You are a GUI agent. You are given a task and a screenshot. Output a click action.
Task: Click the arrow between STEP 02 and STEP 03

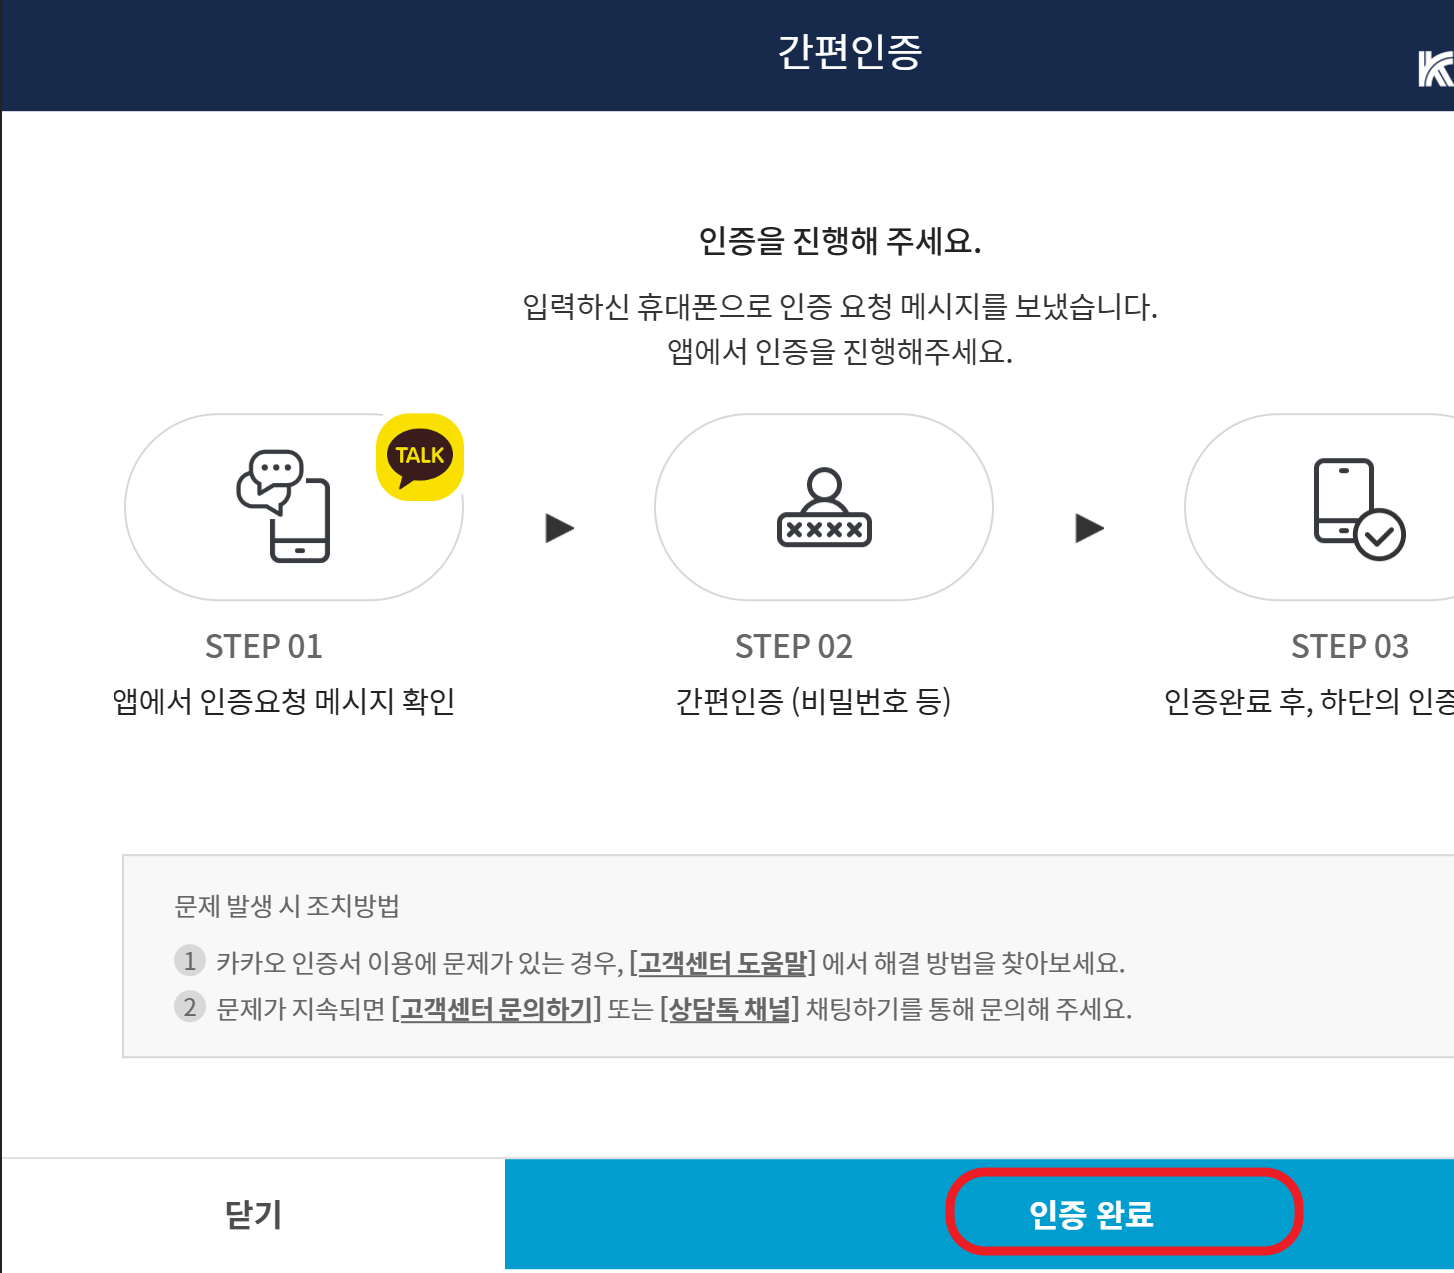tap(1089, 528)
